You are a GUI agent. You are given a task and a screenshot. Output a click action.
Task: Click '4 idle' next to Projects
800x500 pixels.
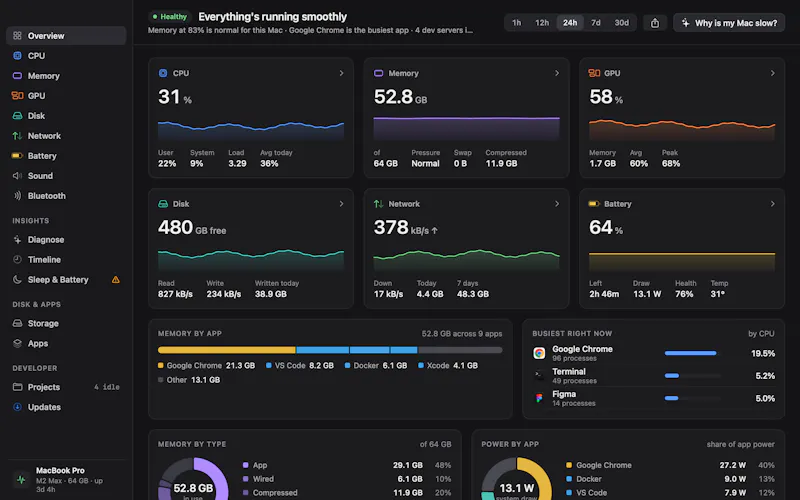click(107, 387)
